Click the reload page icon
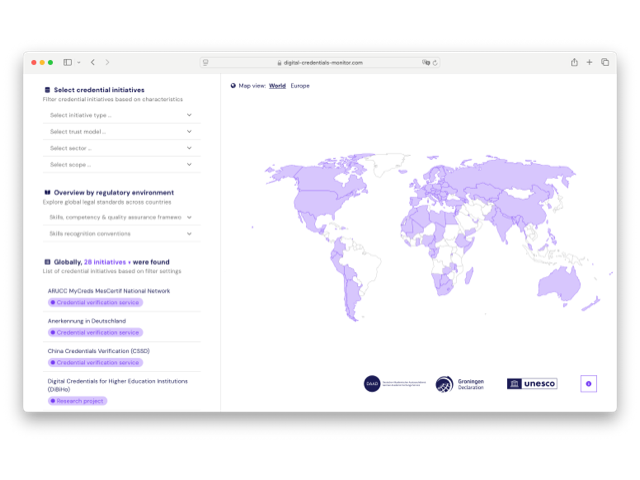640x480 pixels. pos(435,62)
